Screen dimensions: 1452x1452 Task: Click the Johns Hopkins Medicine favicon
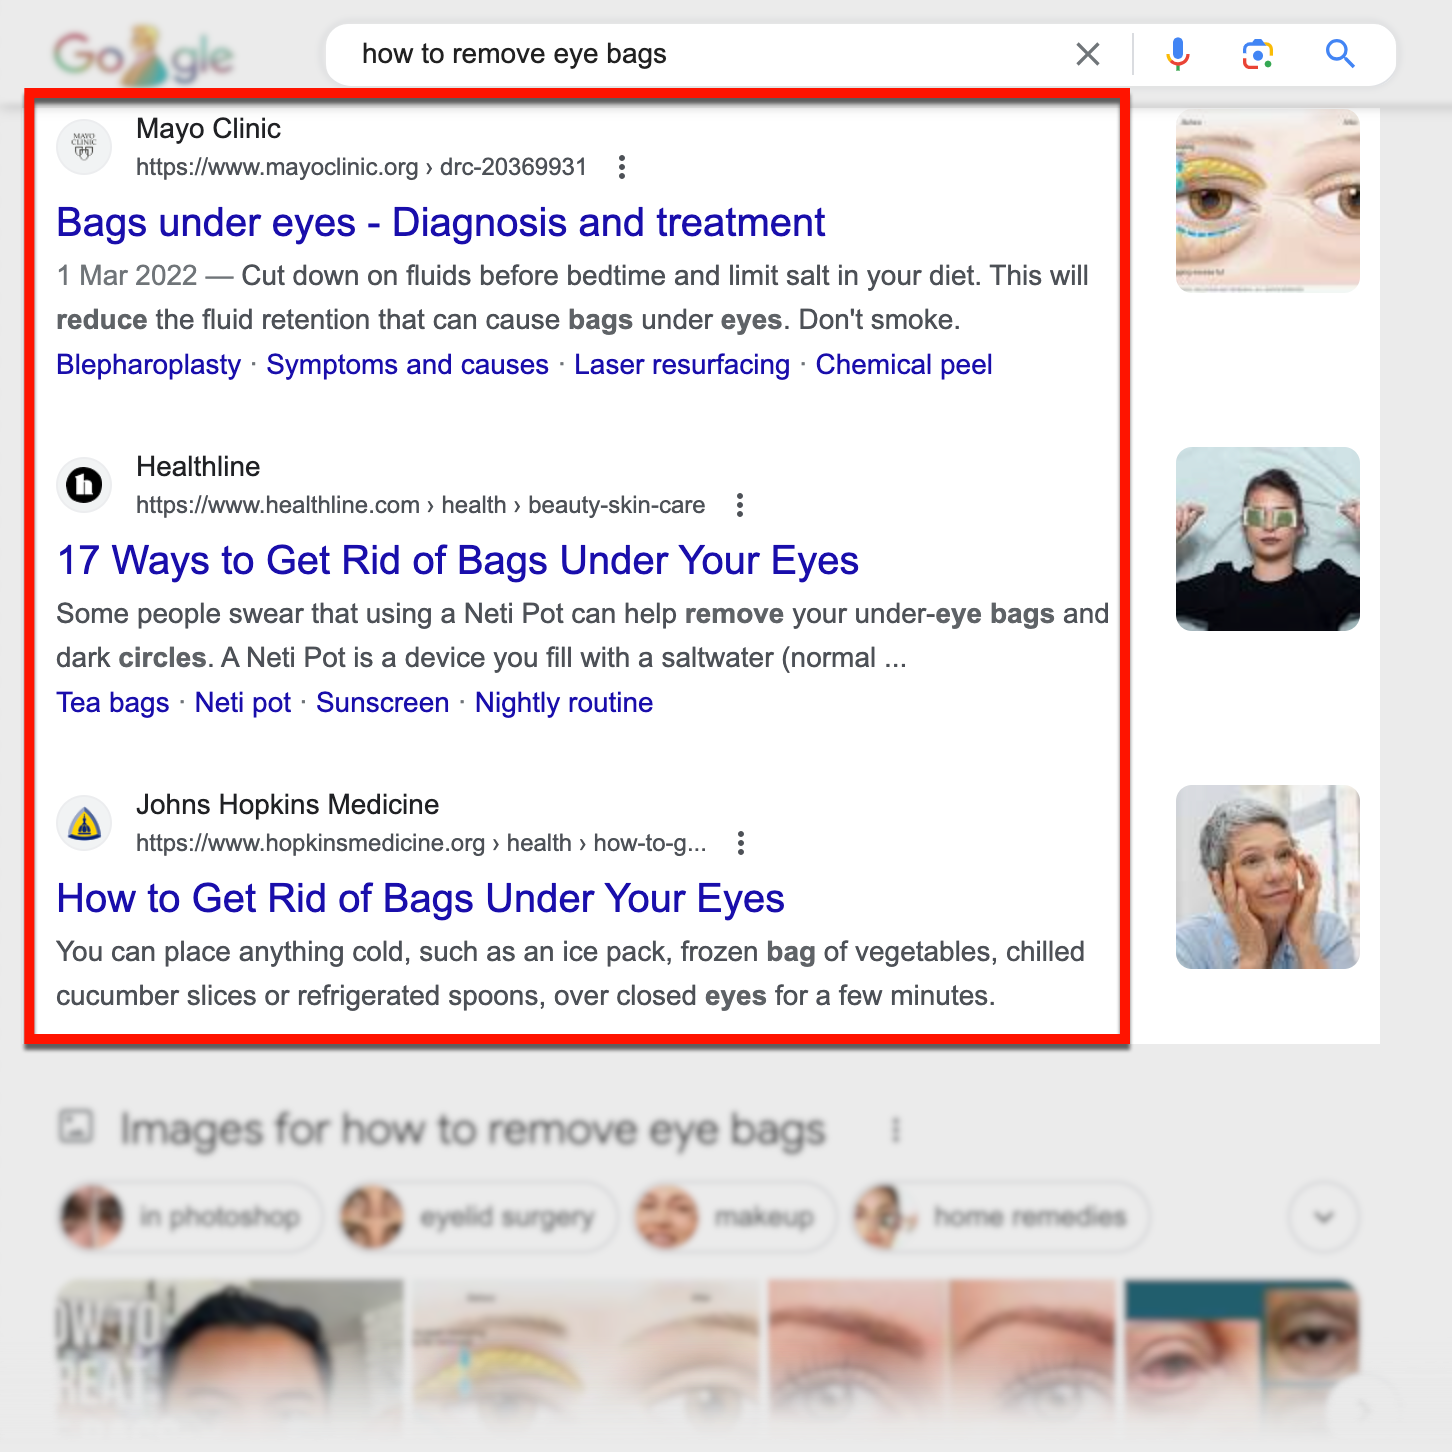[84, 823]
